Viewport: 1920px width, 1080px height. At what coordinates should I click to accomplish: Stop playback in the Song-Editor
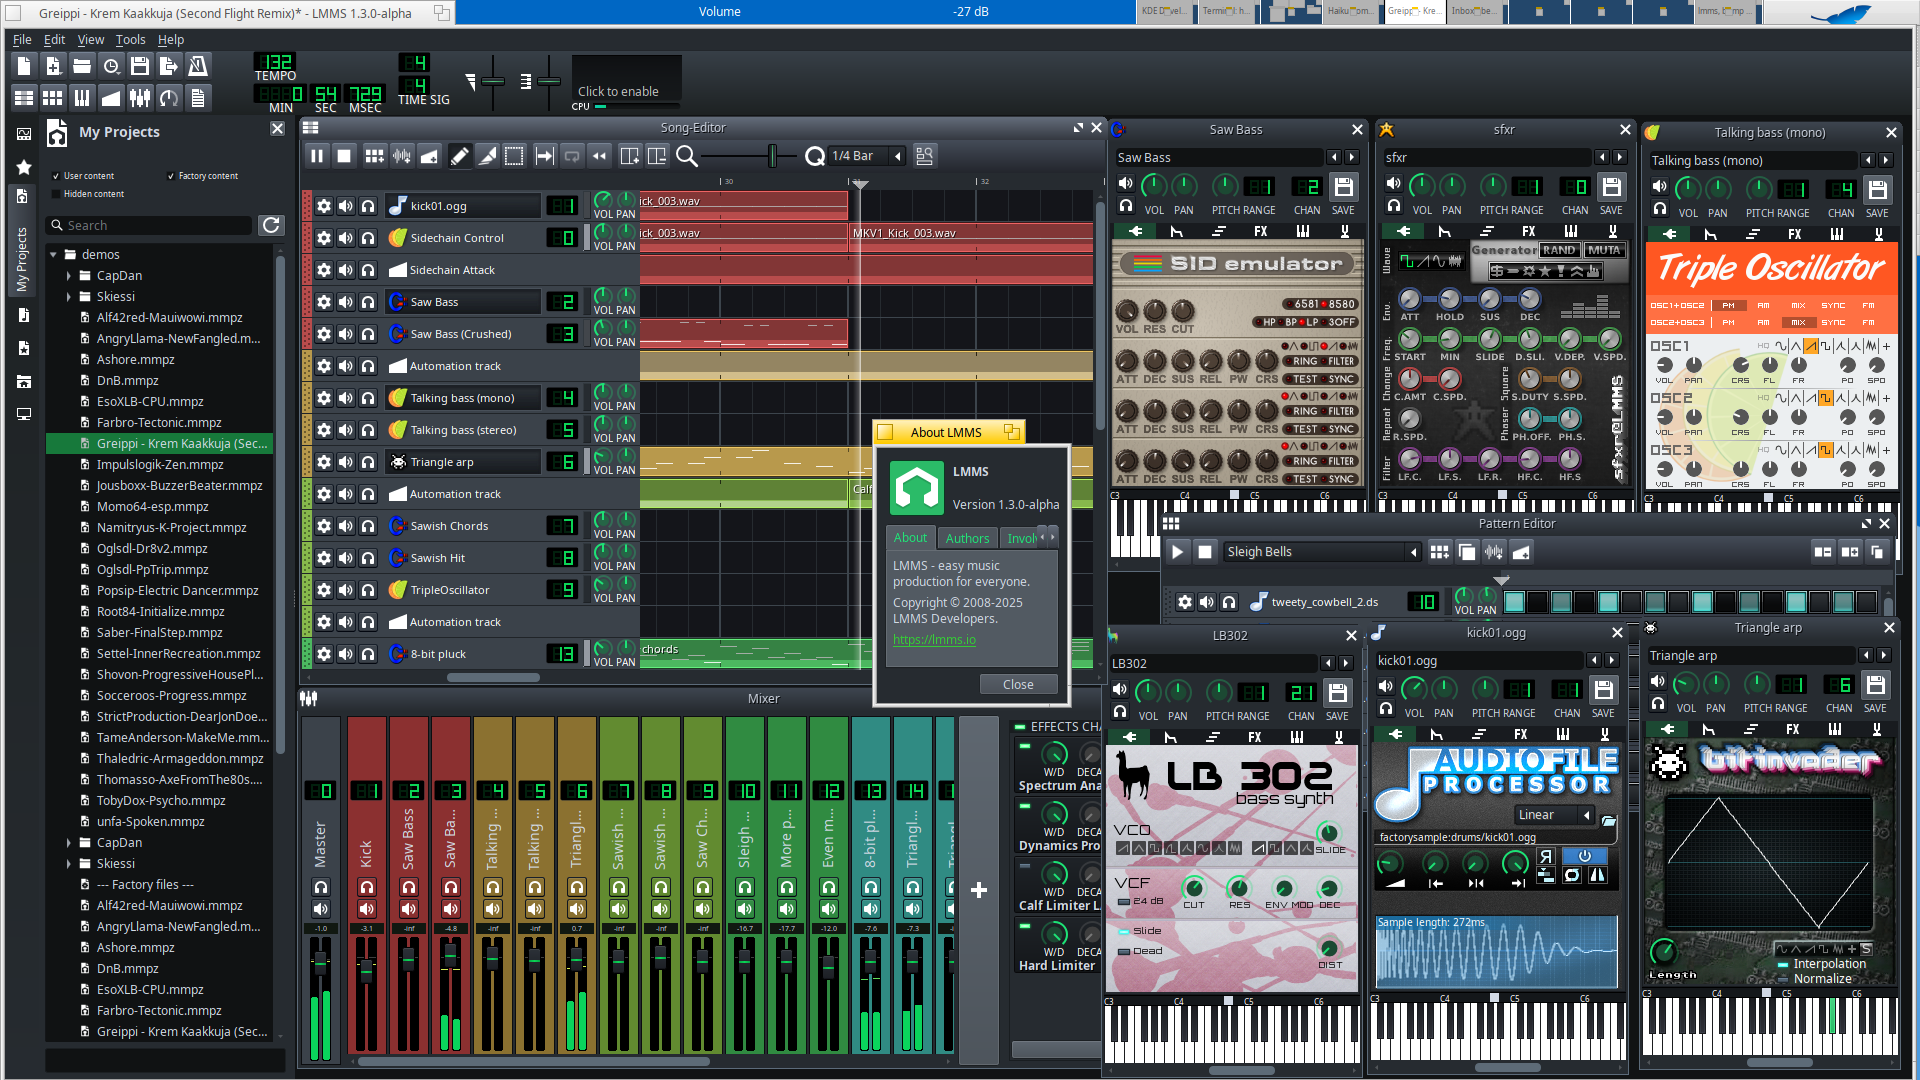tap(344, 156)
